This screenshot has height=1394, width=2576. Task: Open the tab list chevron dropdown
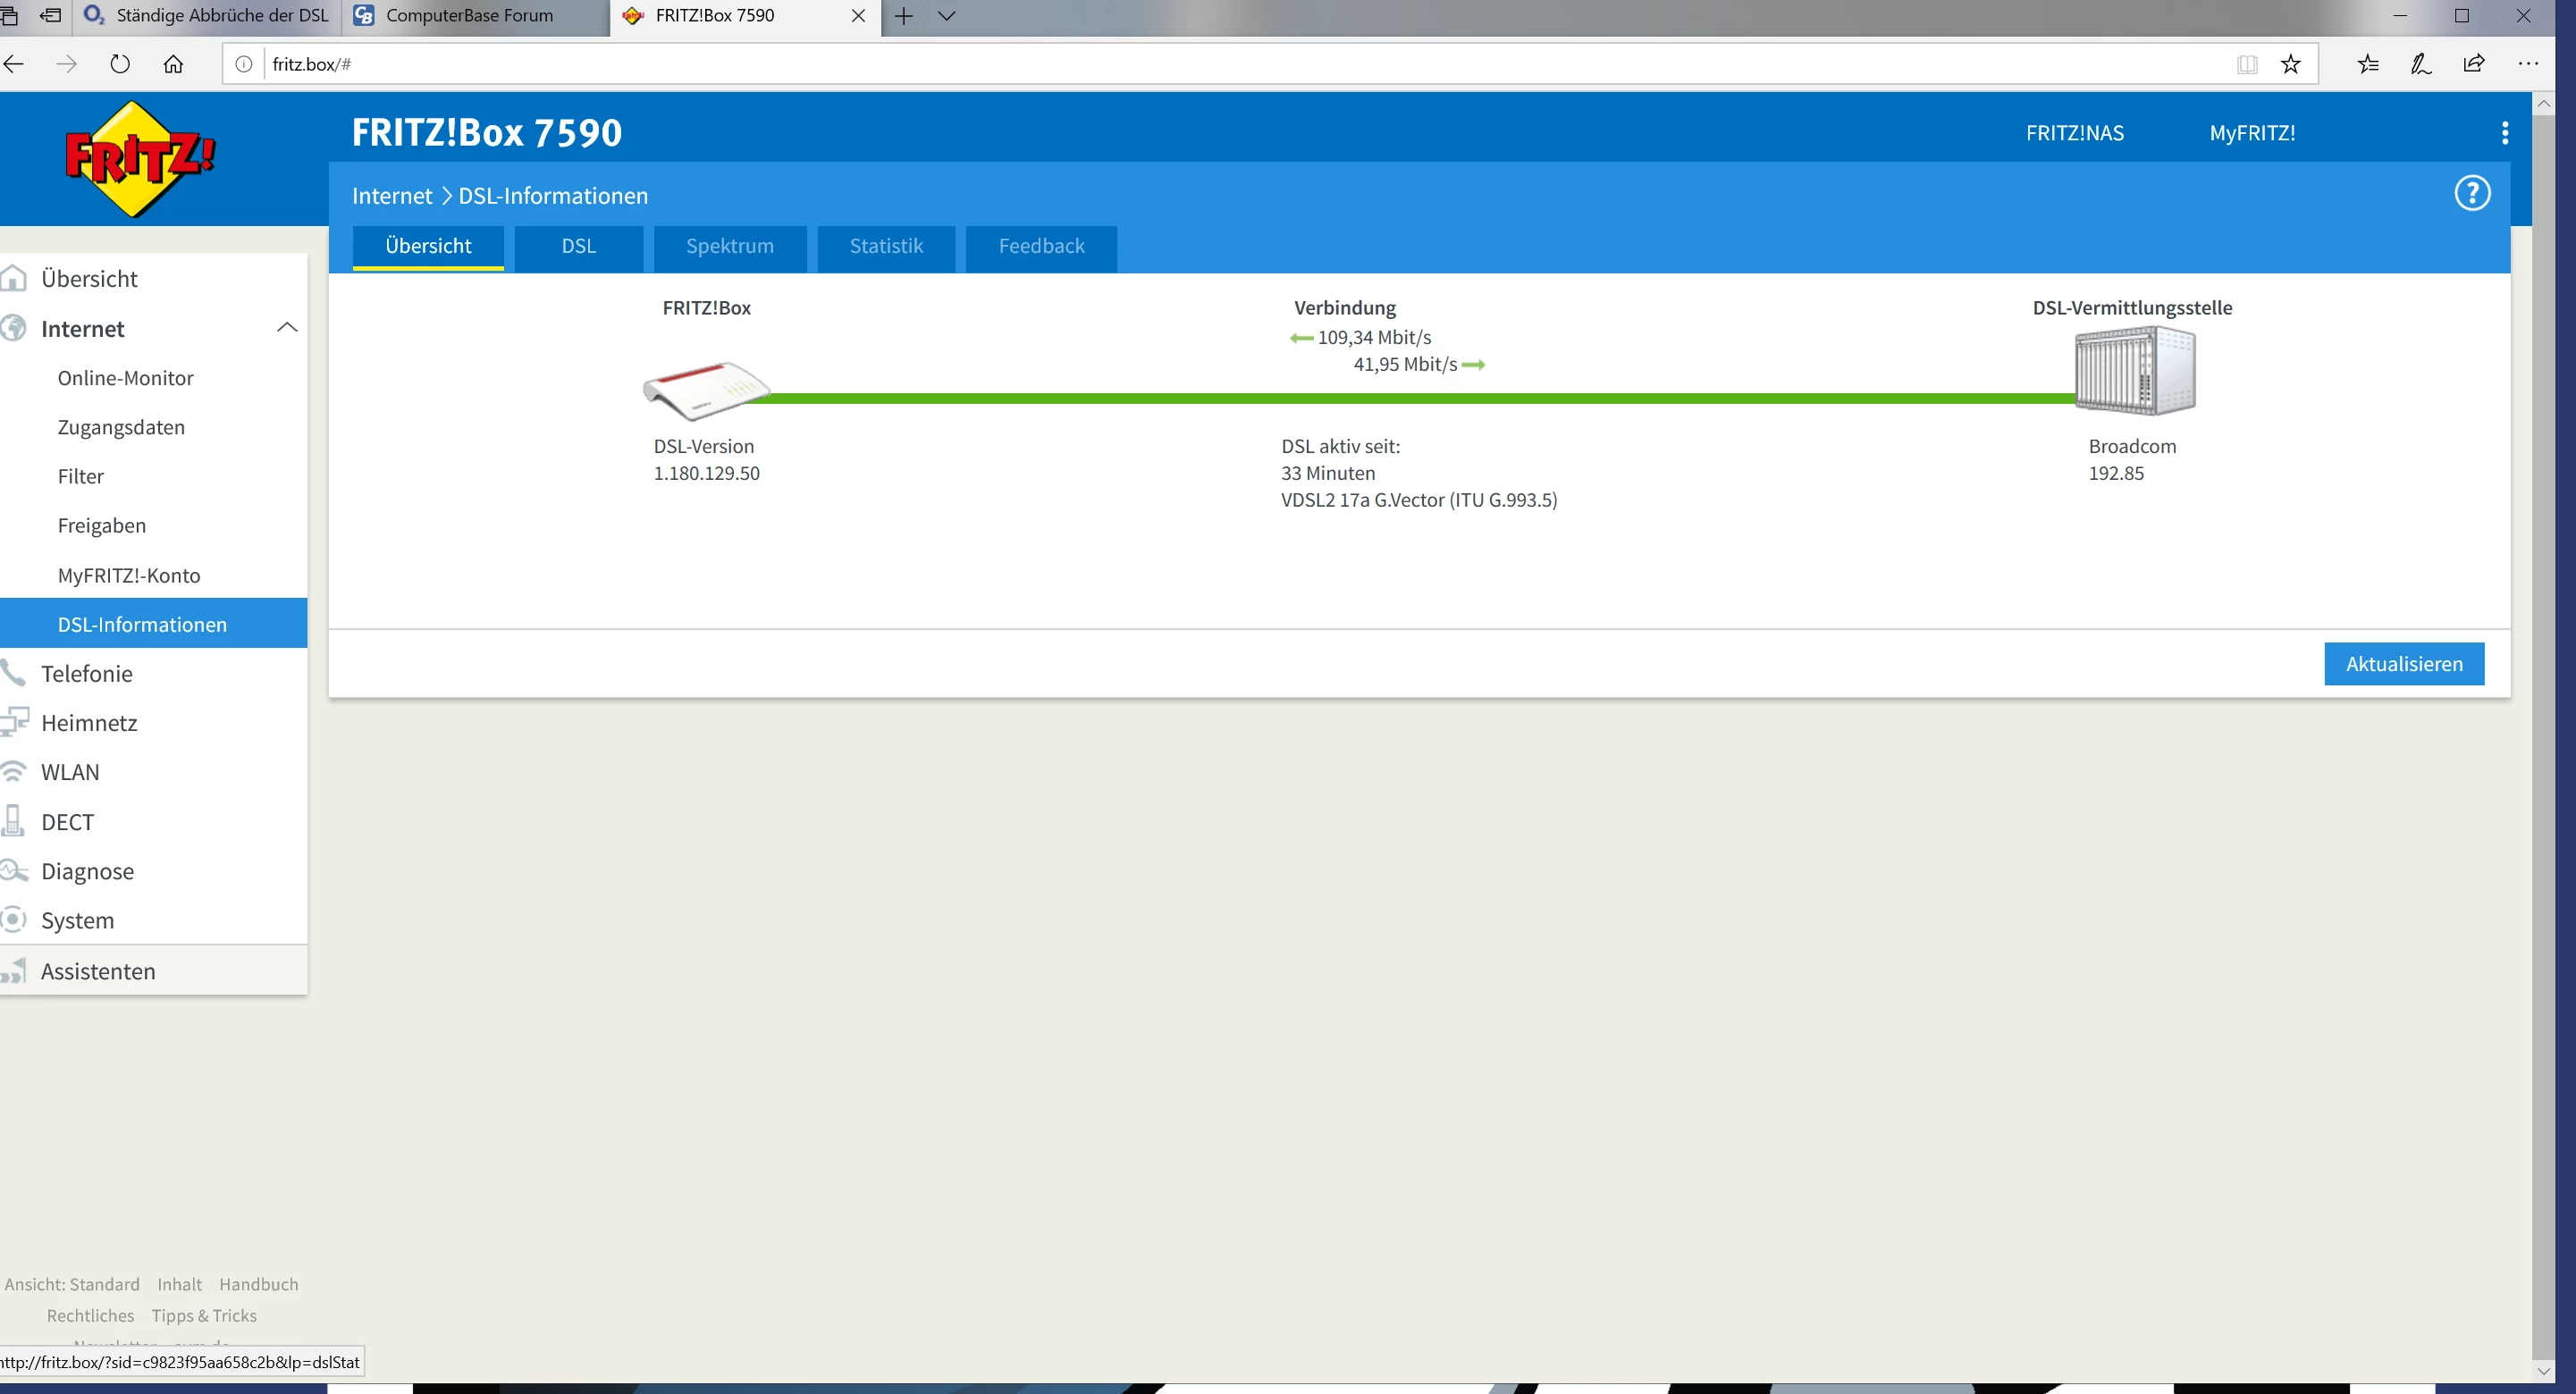coord(946,16)
